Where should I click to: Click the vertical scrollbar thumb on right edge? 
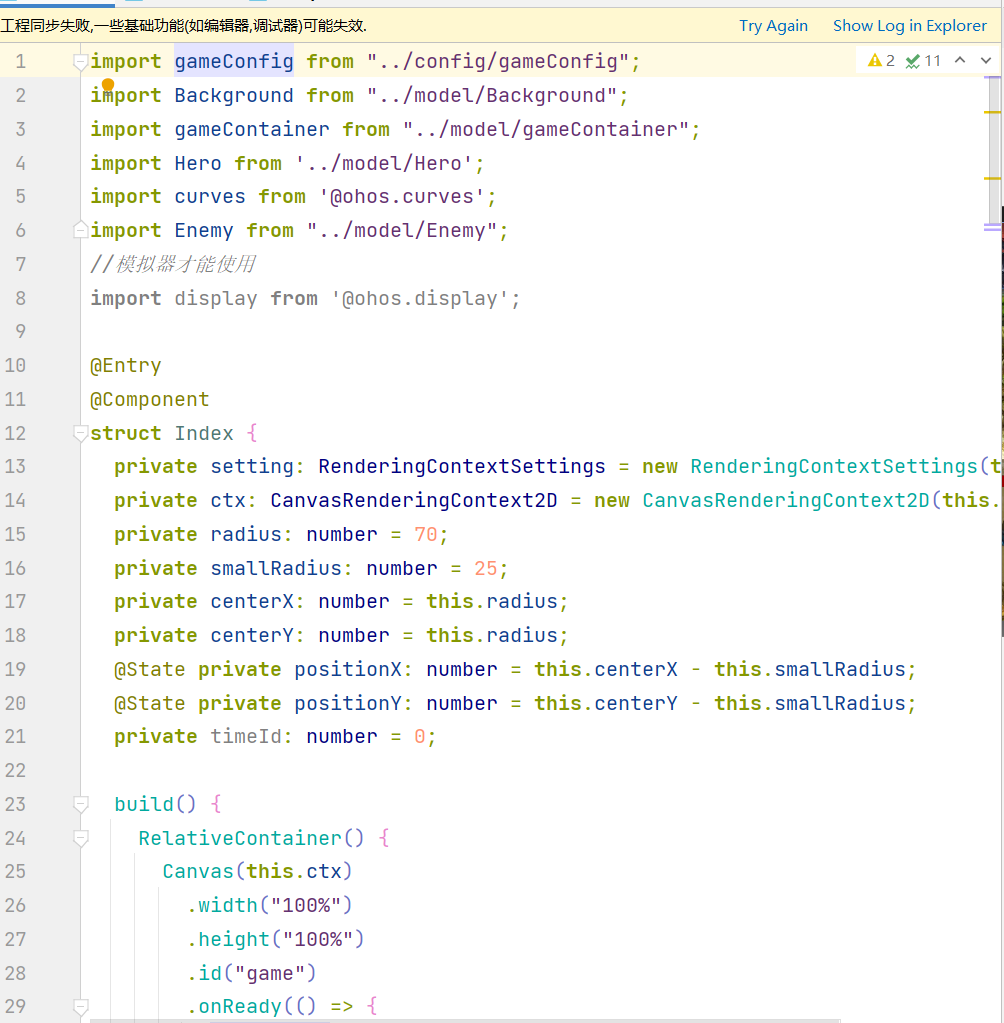point(994,150)
